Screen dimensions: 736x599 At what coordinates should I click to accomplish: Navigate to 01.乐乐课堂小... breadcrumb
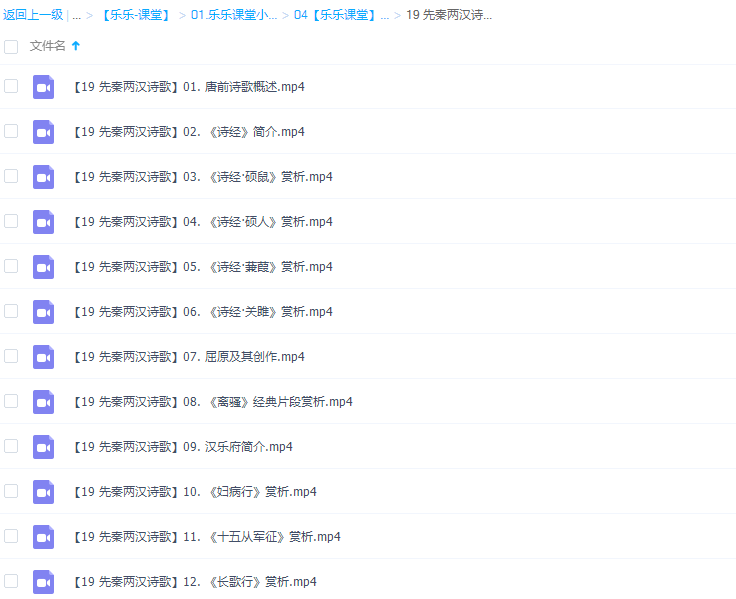click(x=233, y=16)
